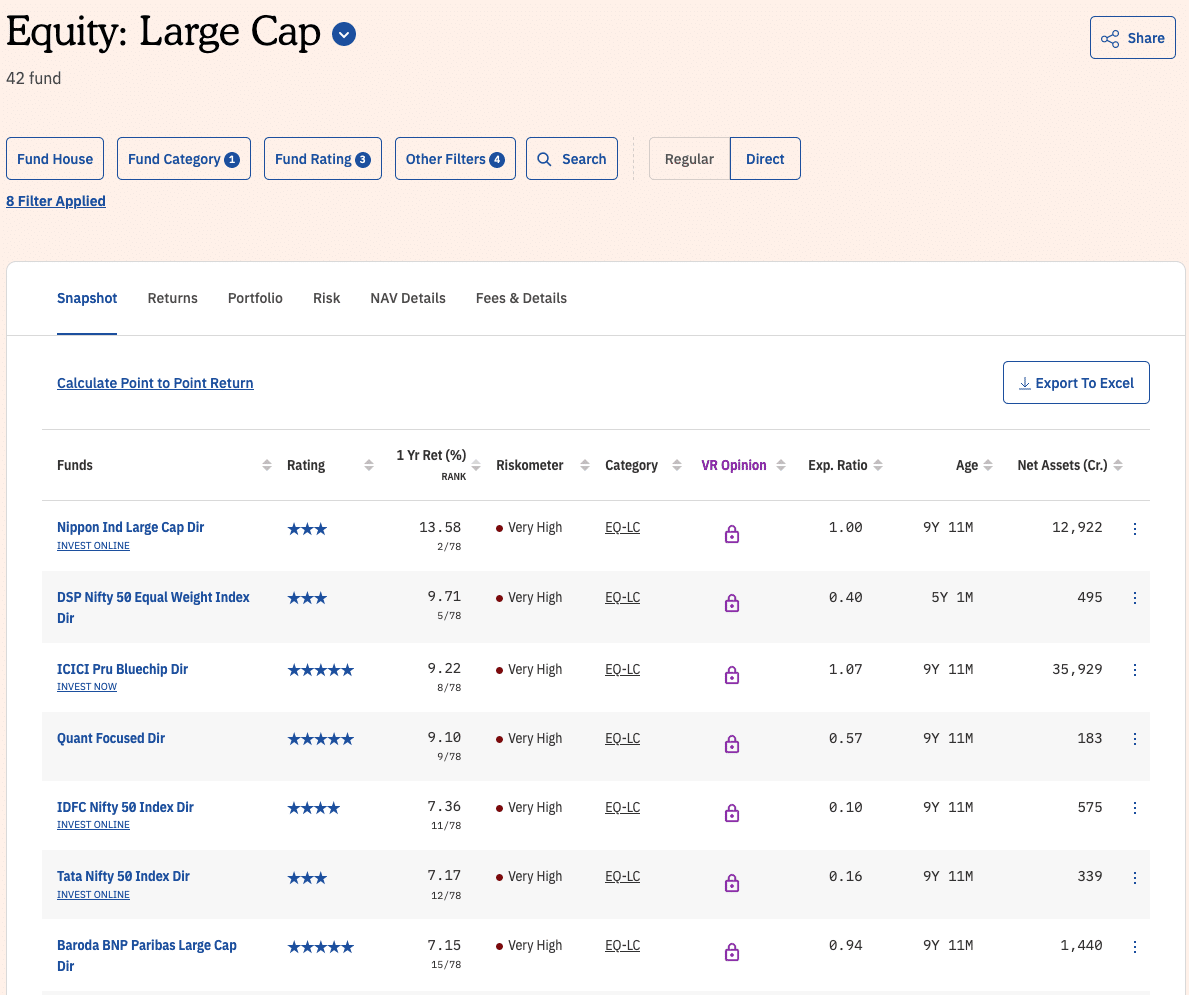The height and width of the screenshot is (995, 1189).
Task: Open Baroda BNP Paribas Large Cap Dir fund
Action: pyautogui.click(x=146, y=956)
